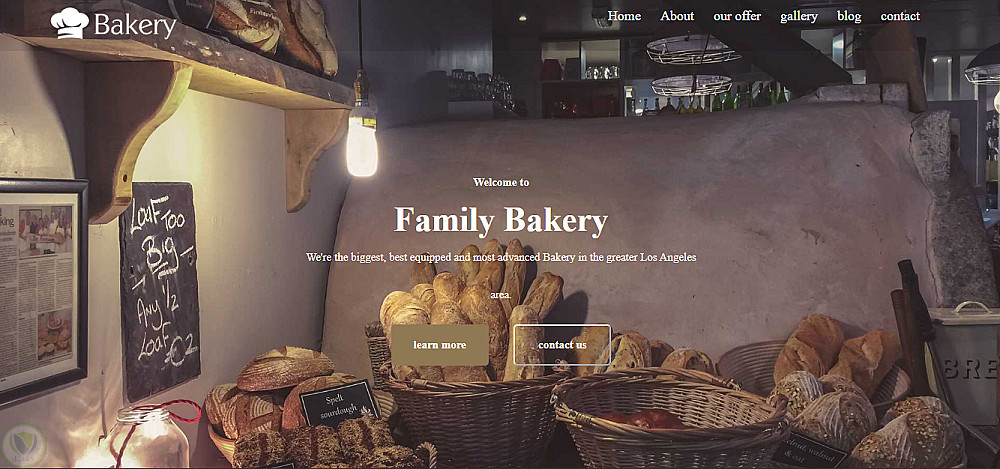Select "our offer" in navigation
Image resolution: width=1000 pixels, height=469 pixels.
pos(737,16)
